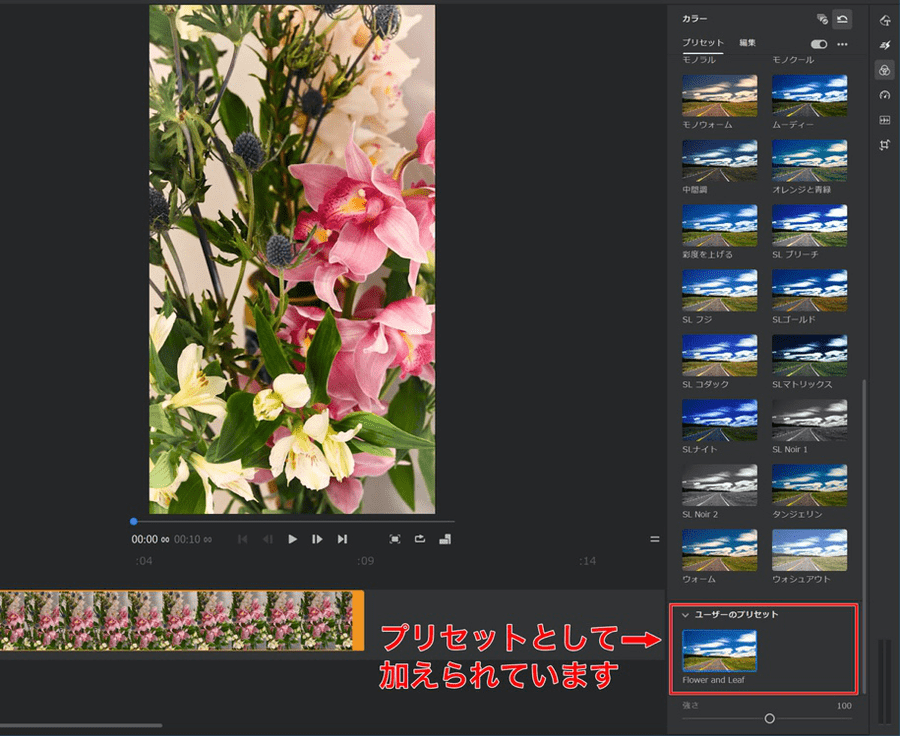Image resolution: width=900 pixels, height=736 pixels.
Task: Apply the SL Noir 1 preset
Action: coord(809,420)
